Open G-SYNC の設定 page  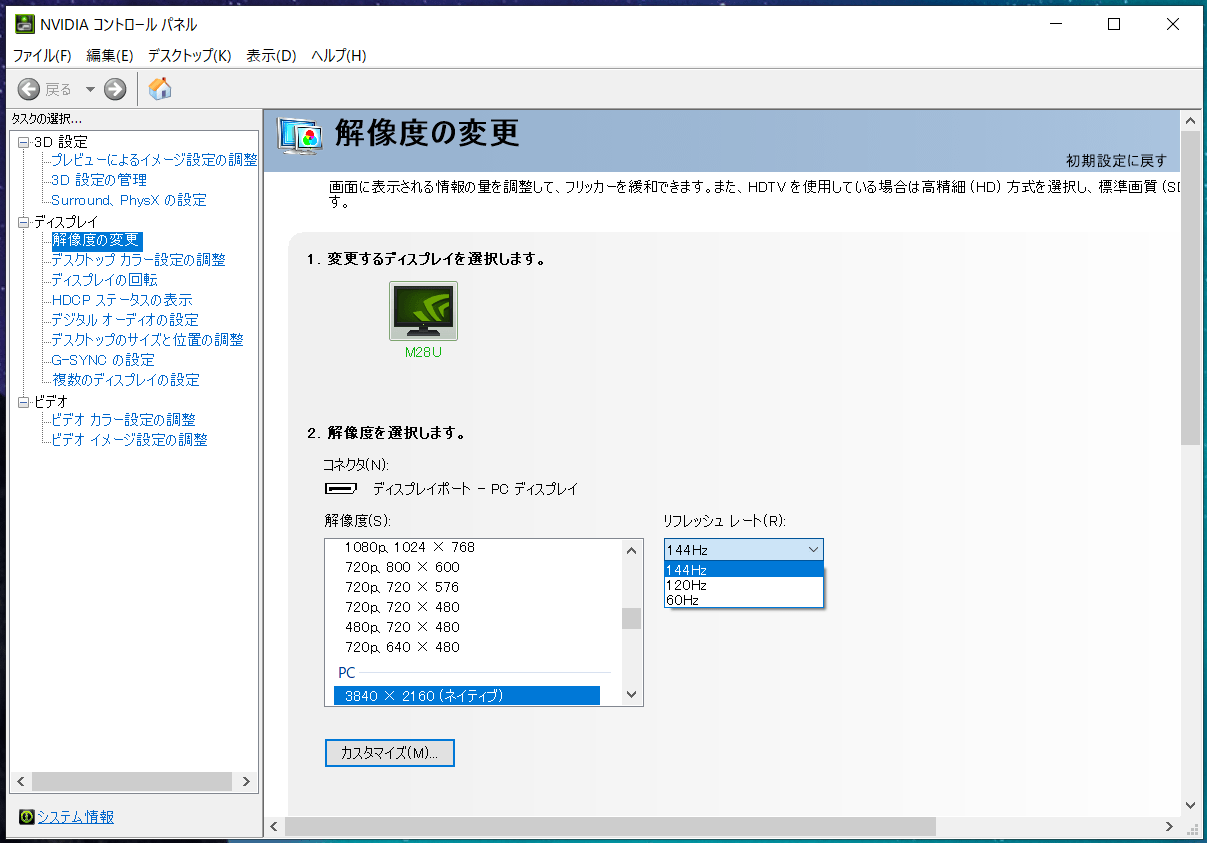pos(103,360)
